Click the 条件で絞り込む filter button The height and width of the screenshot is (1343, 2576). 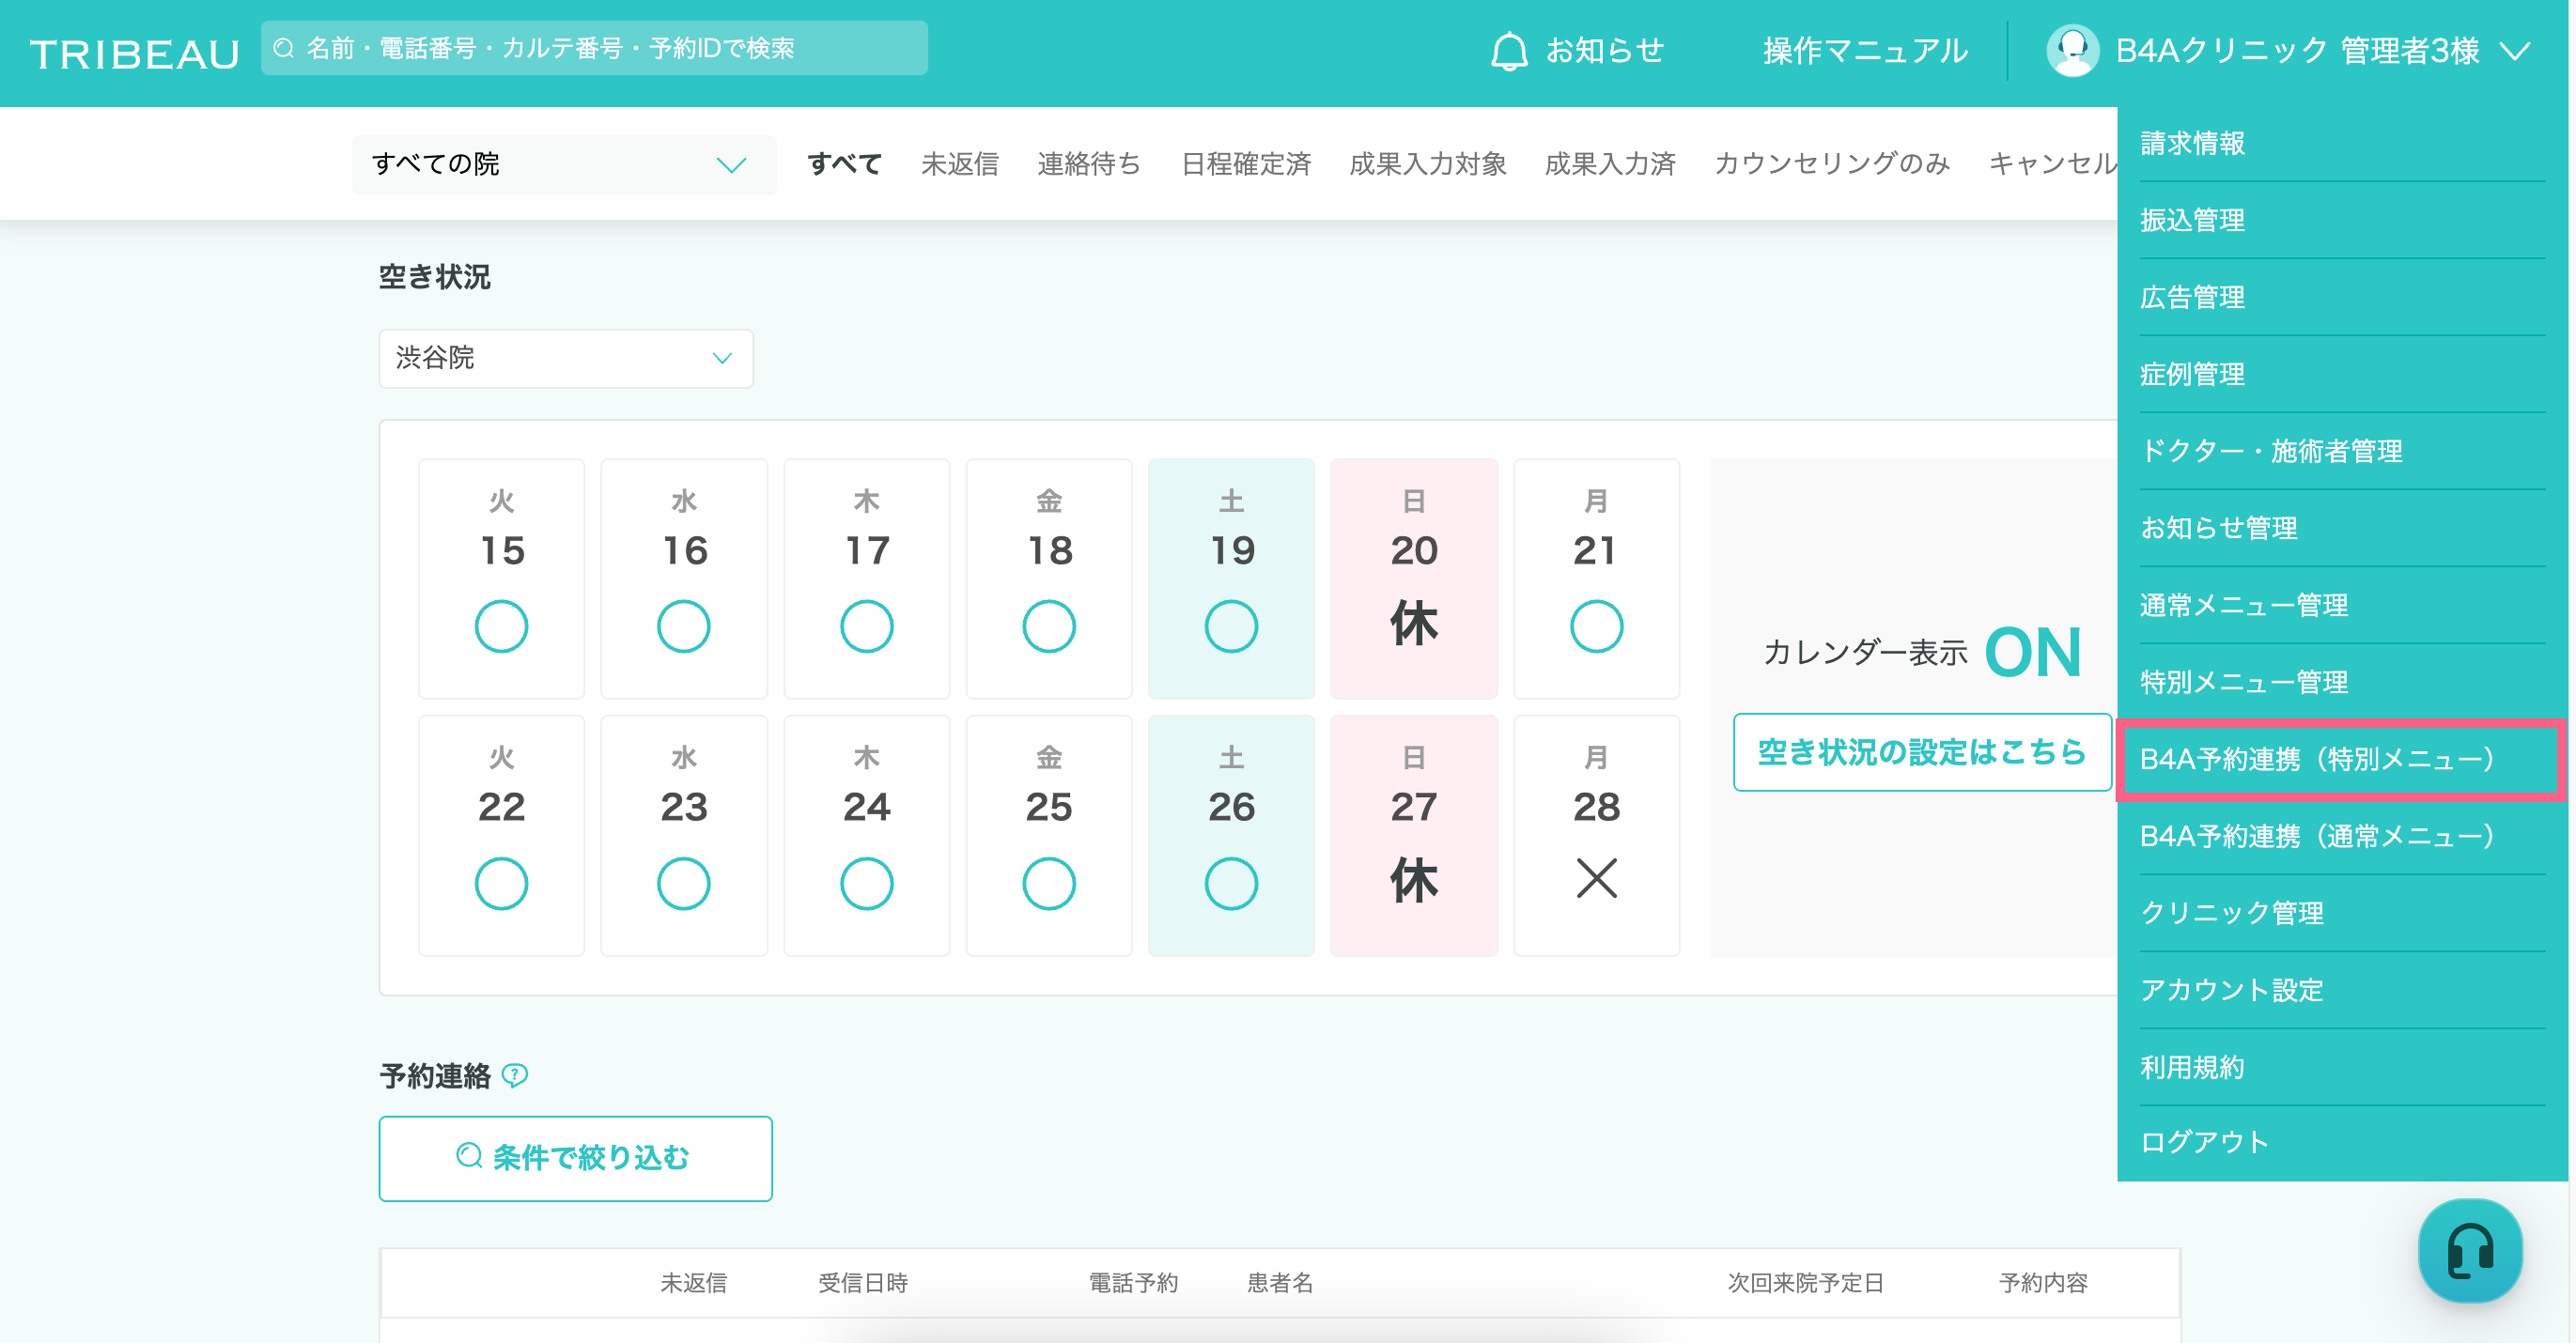[575, 1157]
